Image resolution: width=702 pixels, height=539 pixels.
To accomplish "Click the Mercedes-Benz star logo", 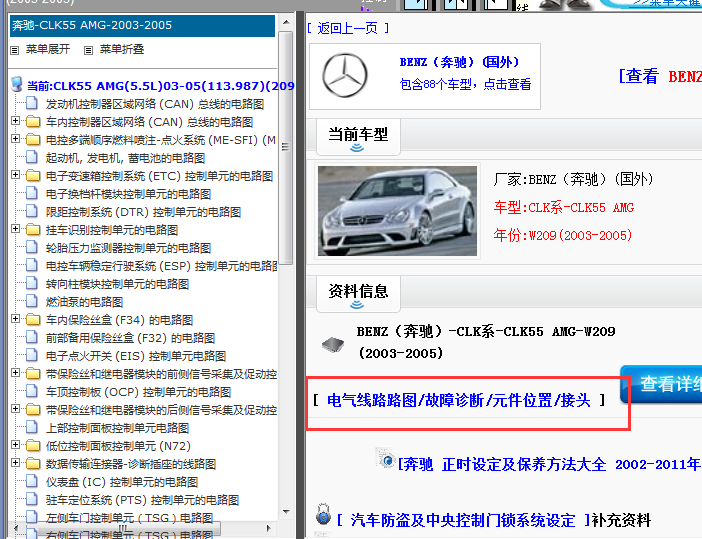I will pyautogui.click(x=345, y=75).
